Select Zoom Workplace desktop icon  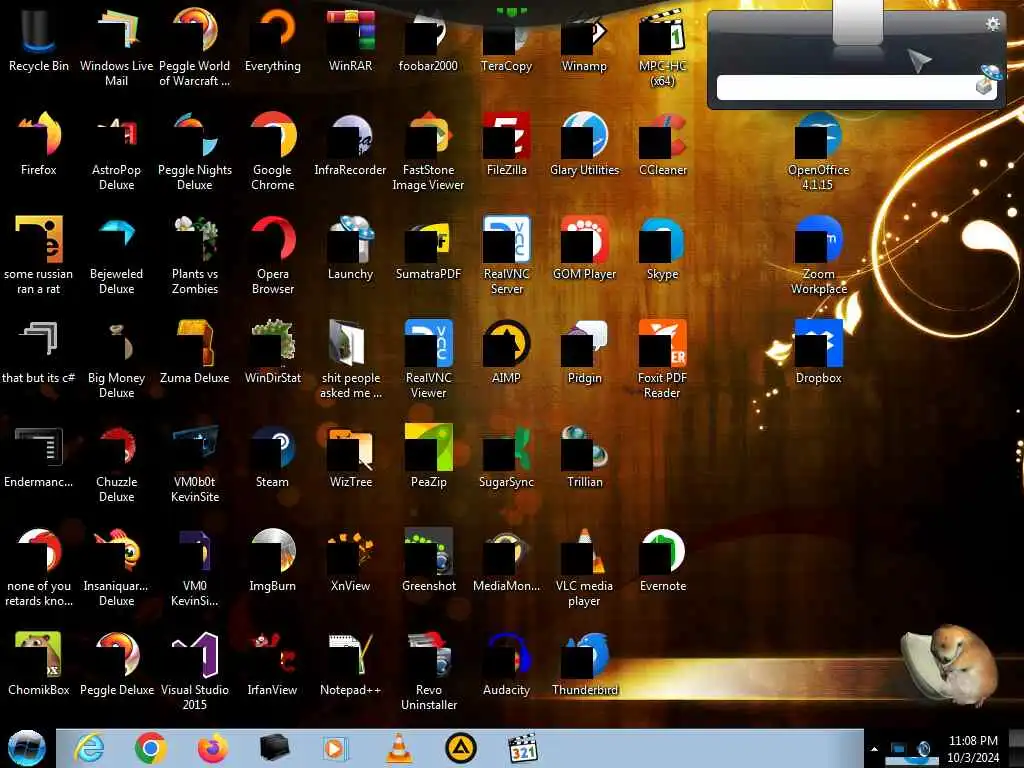(818, 255)
